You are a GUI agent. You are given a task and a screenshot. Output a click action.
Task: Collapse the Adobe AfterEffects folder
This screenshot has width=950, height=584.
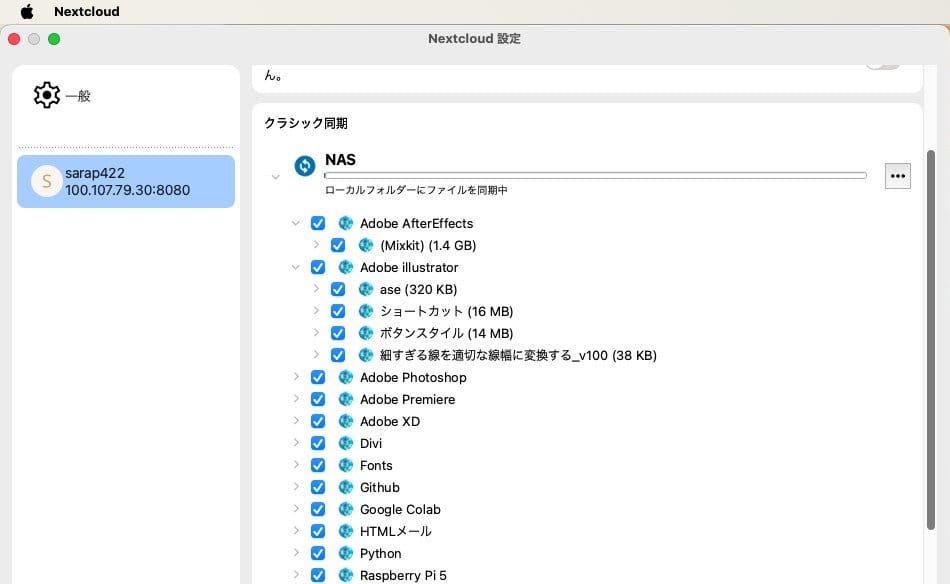click(x=296, y=223)
